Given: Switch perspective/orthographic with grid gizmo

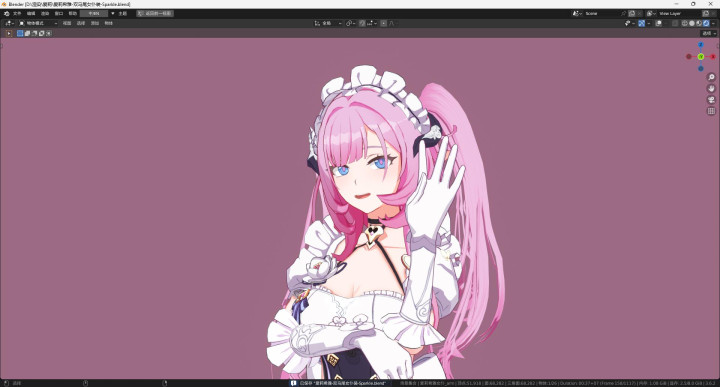Looking at the screenshot, I should [711, 111].
